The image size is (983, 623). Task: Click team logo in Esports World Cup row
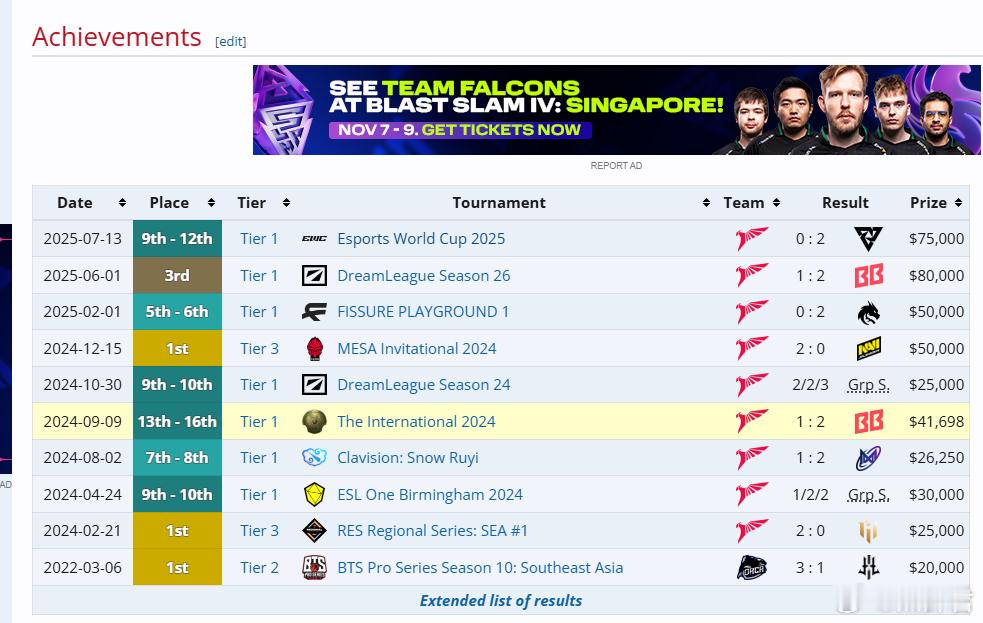tap(752, 239)
